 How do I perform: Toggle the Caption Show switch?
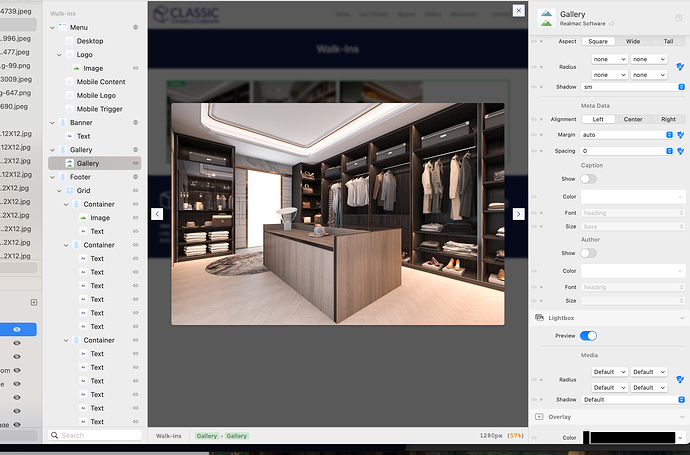point(588,179)
